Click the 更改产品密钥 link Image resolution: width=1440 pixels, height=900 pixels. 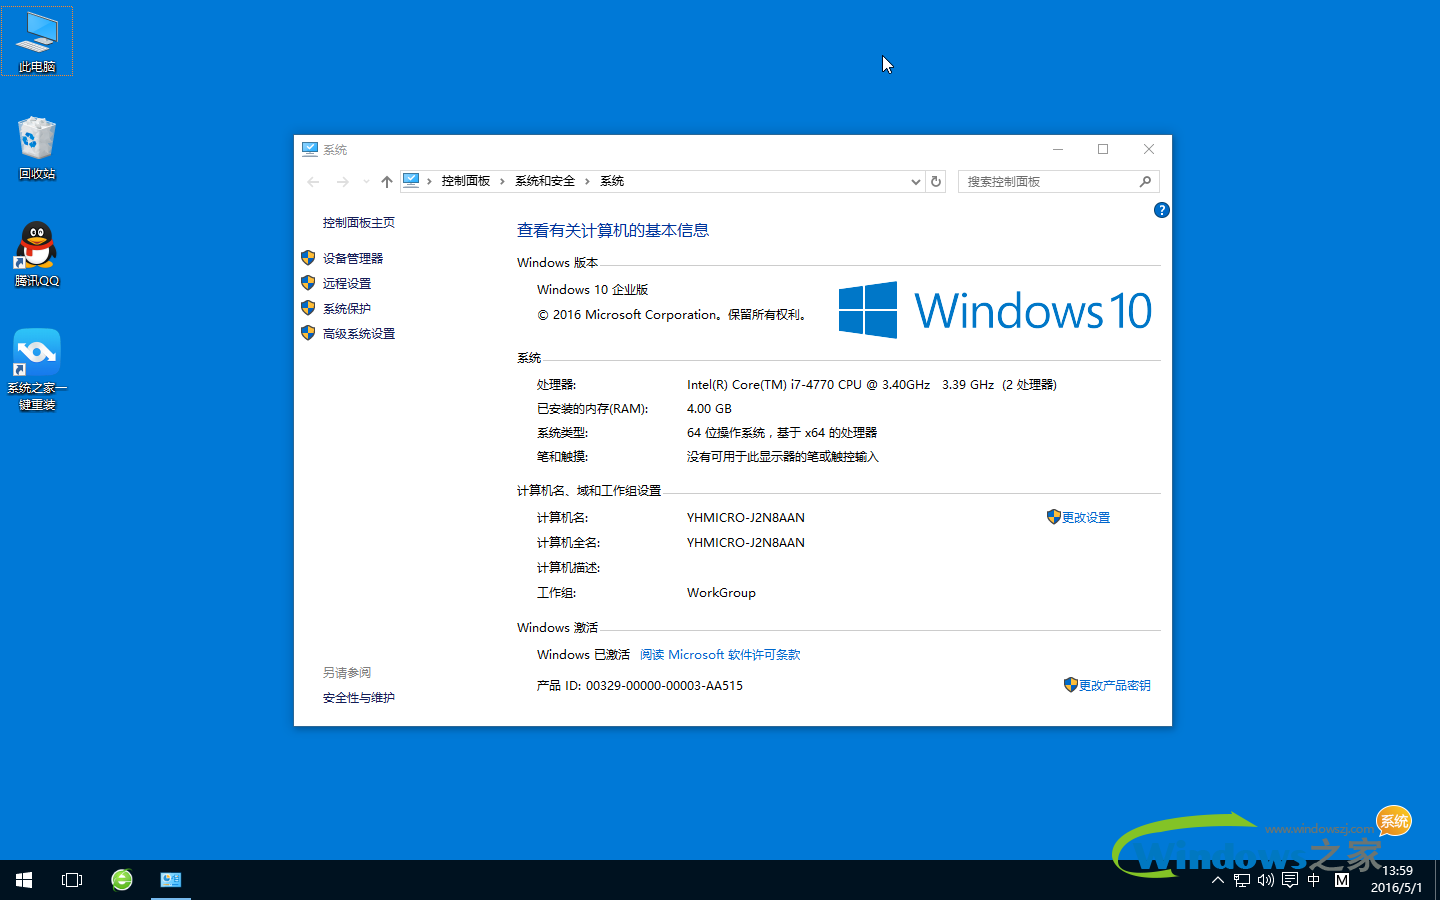click(1114, 685)
